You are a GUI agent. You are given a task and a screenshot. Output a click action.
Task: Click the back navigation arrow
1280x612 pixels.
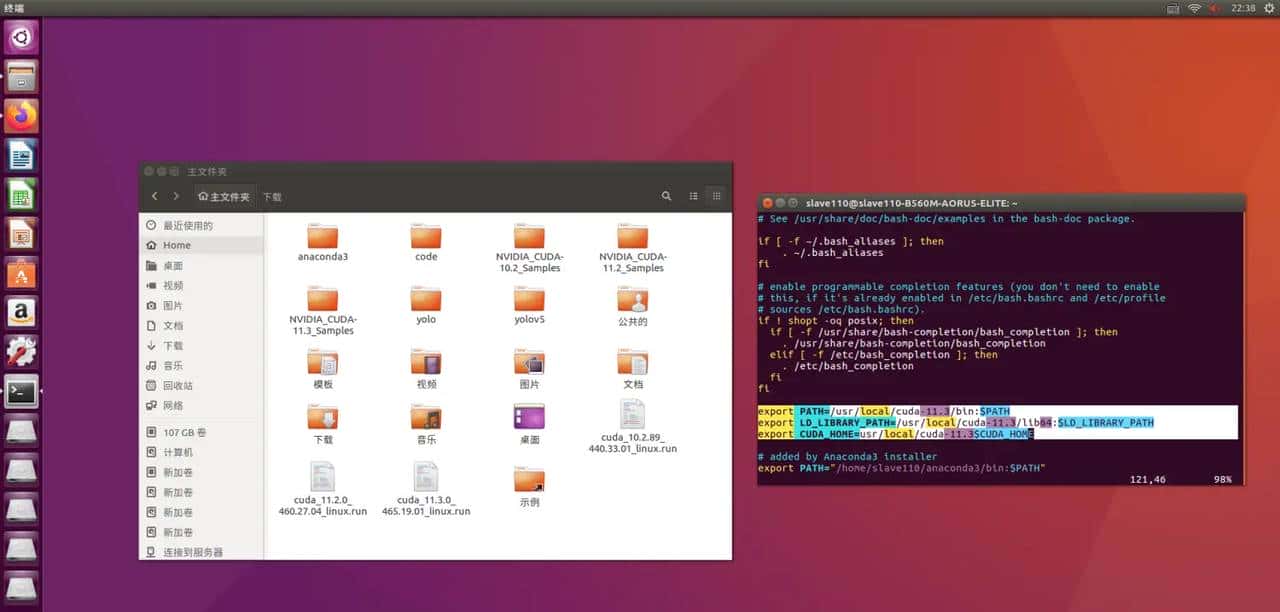point(153,196)
